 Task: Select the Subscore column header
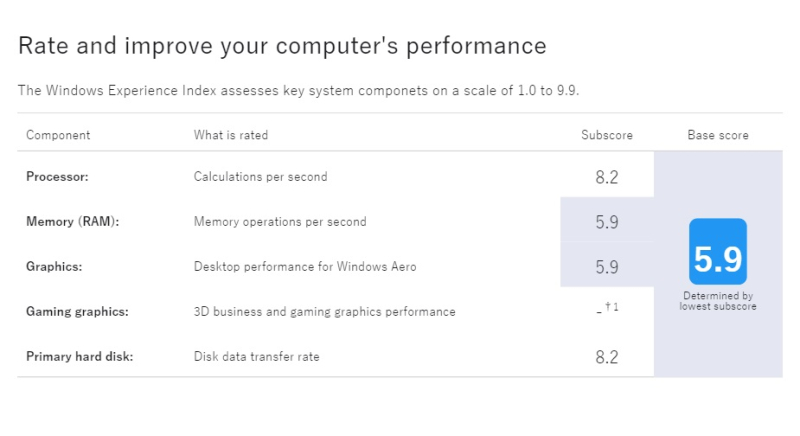(x=607, y=135)
